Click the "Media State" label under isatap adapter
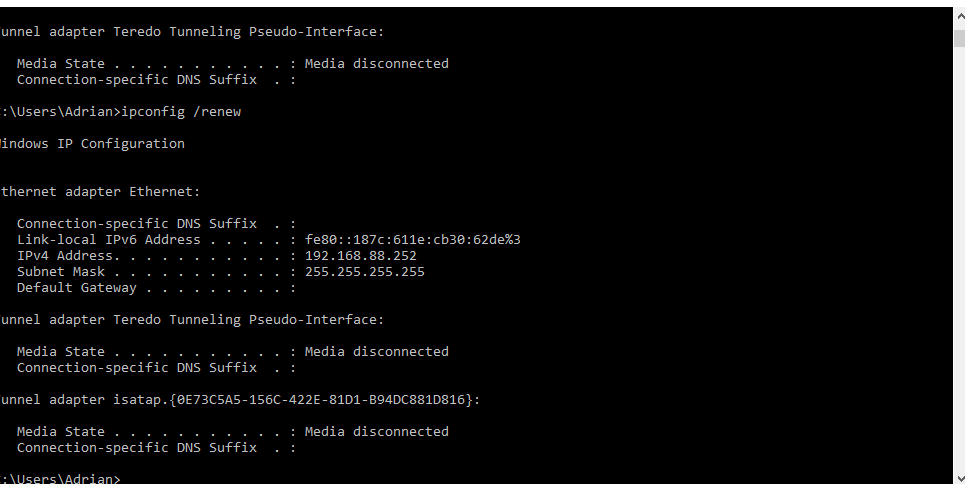 (60, 432)
